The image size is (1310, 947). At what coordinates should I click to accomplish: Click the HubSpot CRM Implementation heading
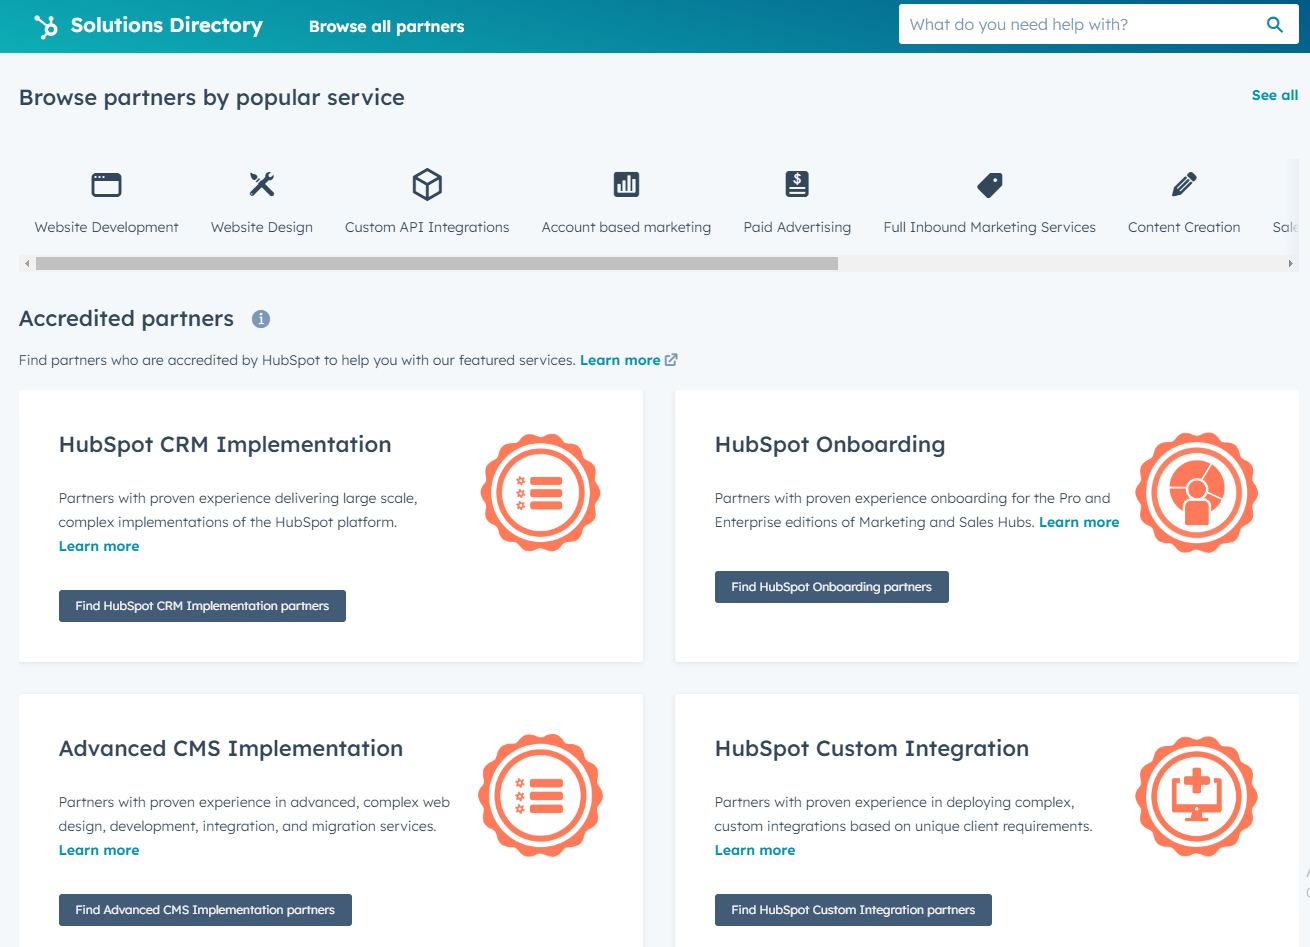[225, 445]
